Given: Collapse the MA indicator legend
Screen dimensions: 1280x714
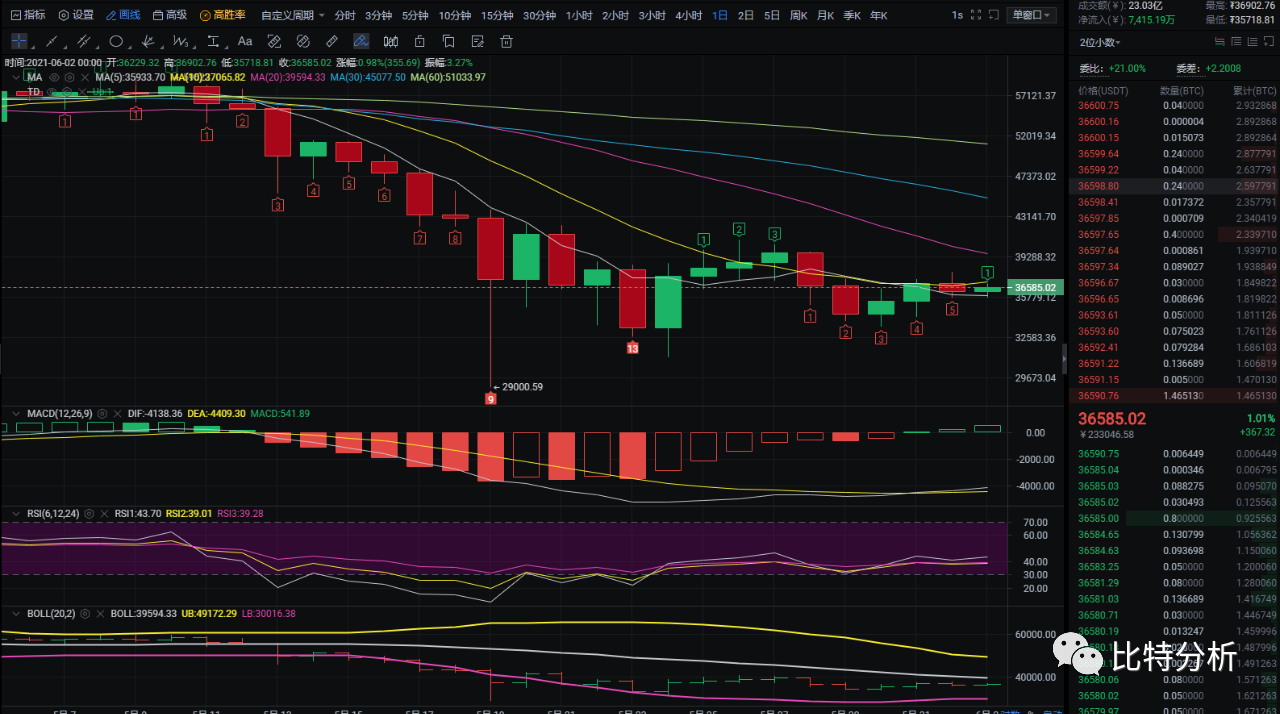Looking at the screenshot, I should point(16,77).
